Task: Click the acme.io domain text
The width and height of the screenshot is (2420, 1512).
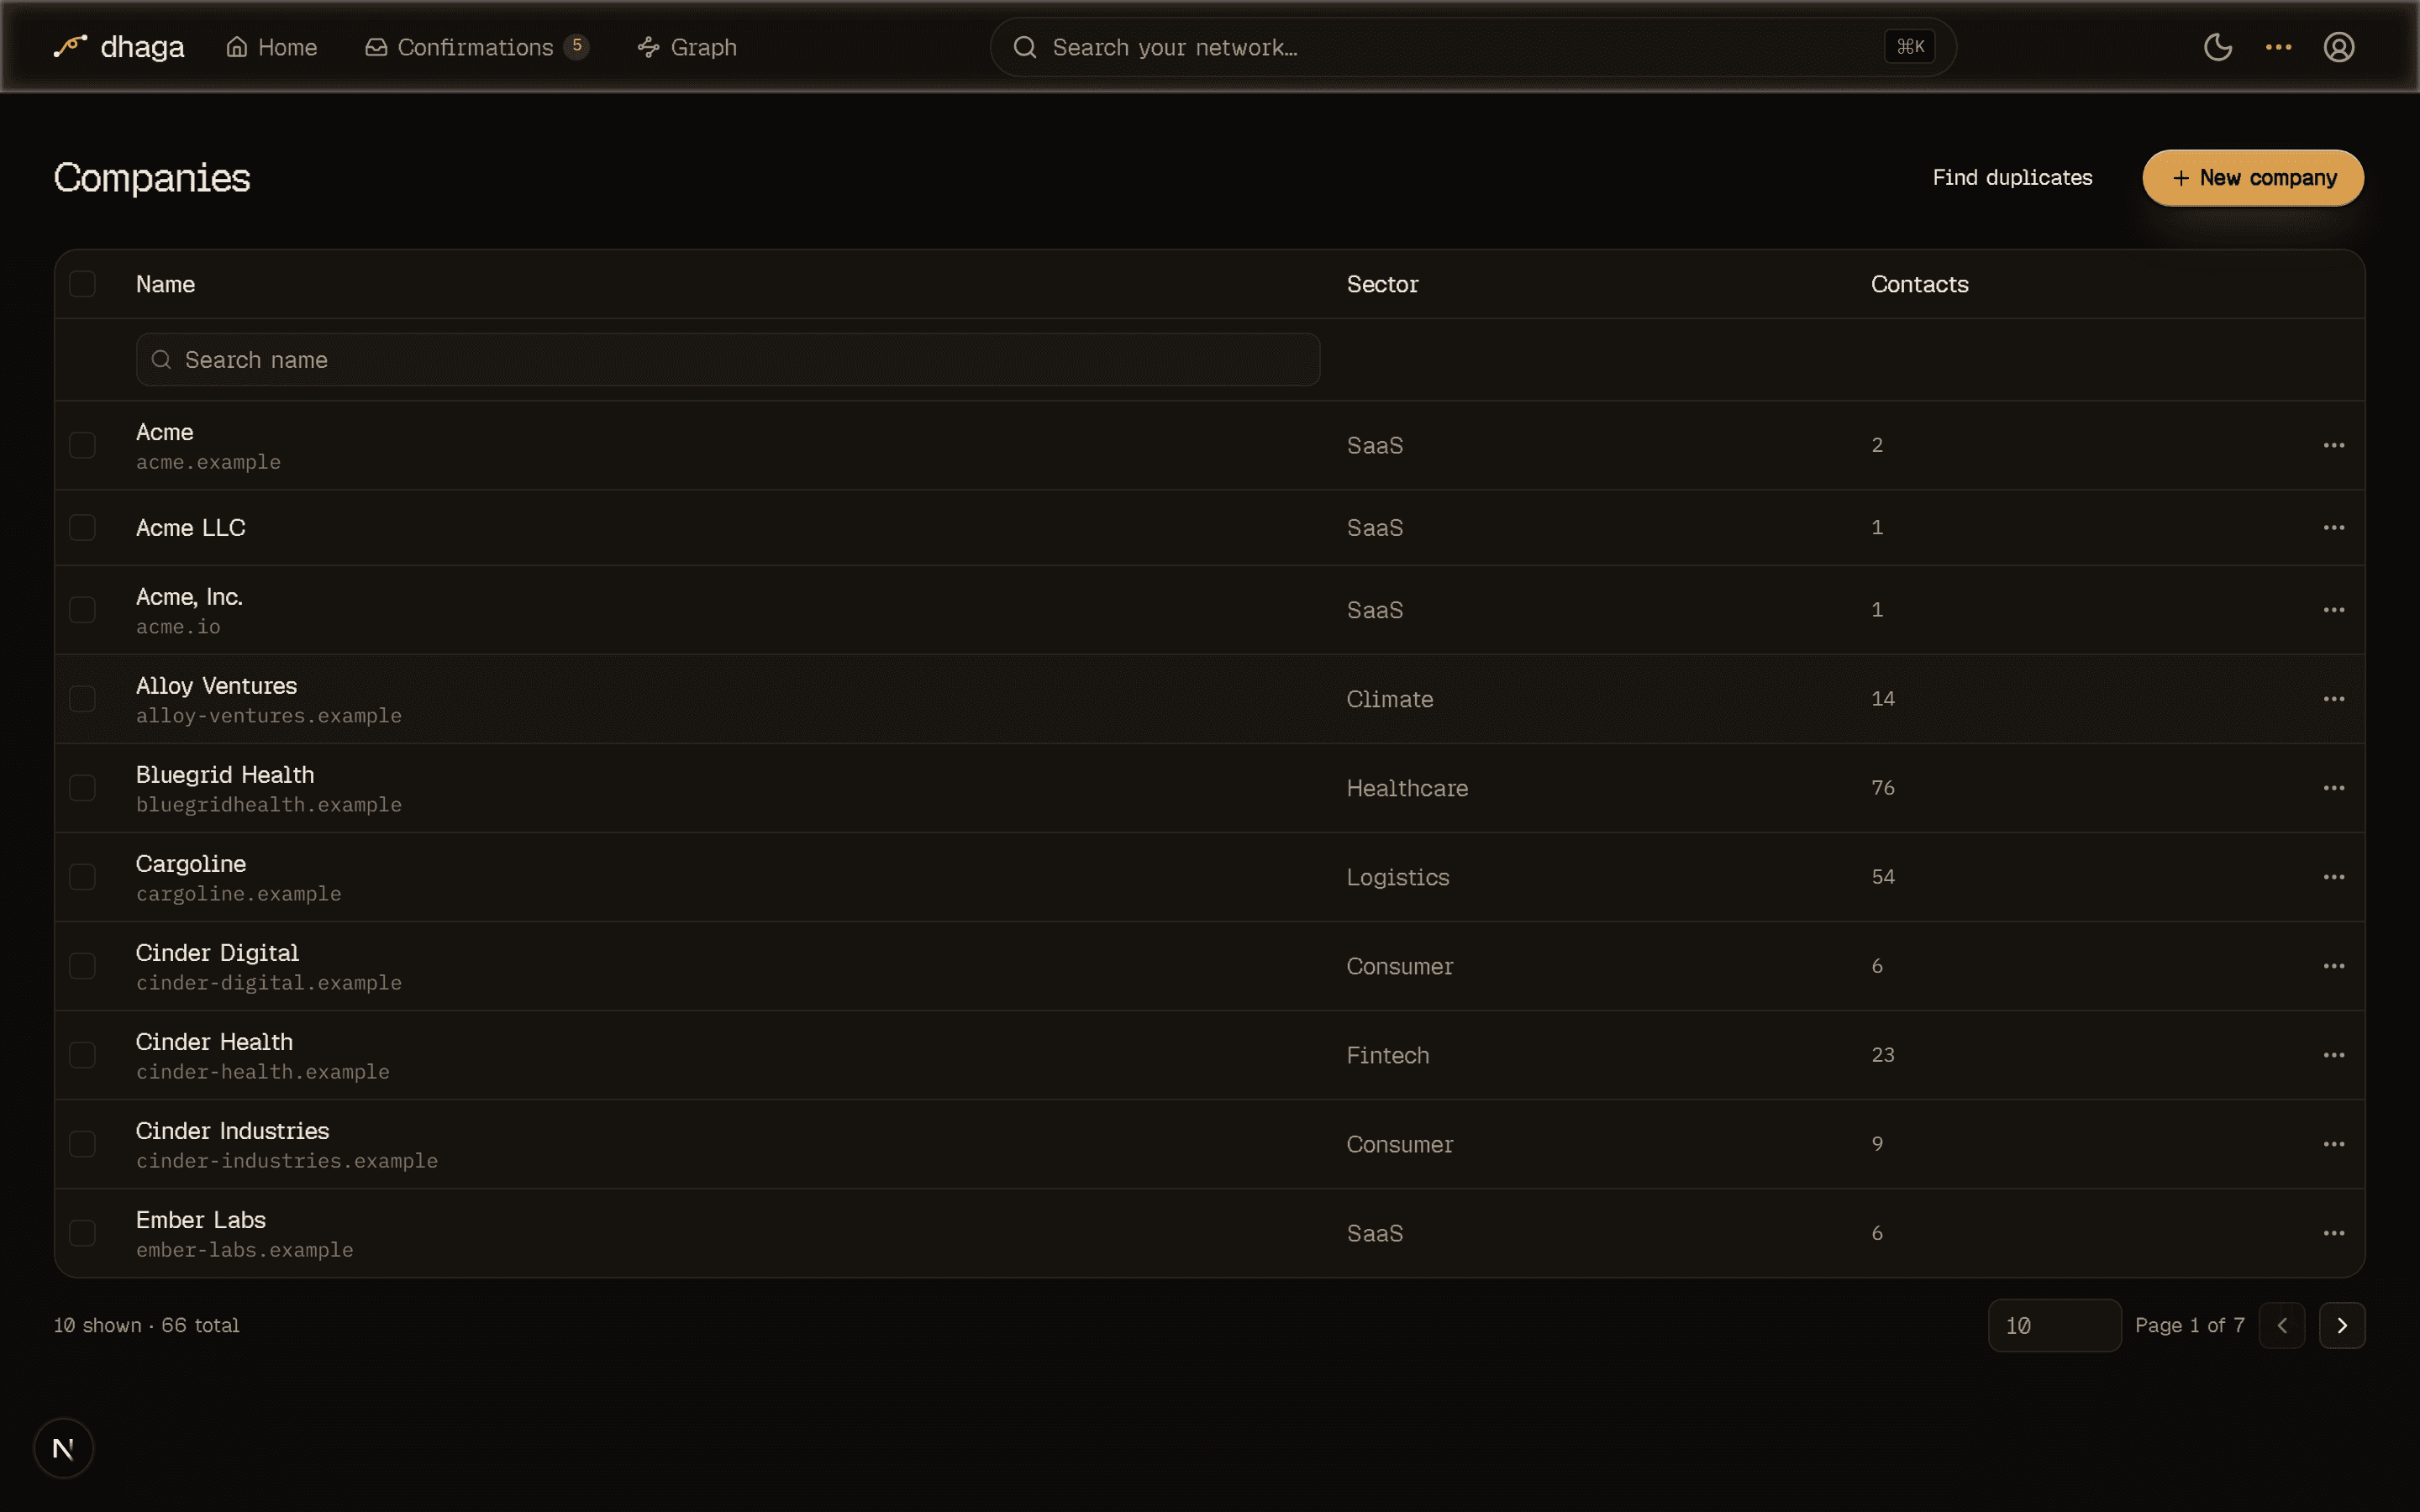Action: (x=178, y=627)
